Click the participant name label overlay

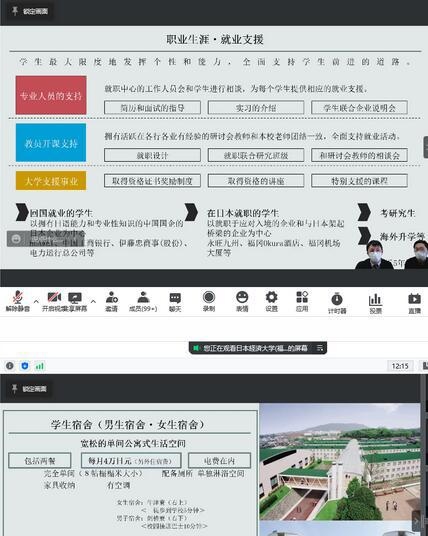tap(45, 239)
